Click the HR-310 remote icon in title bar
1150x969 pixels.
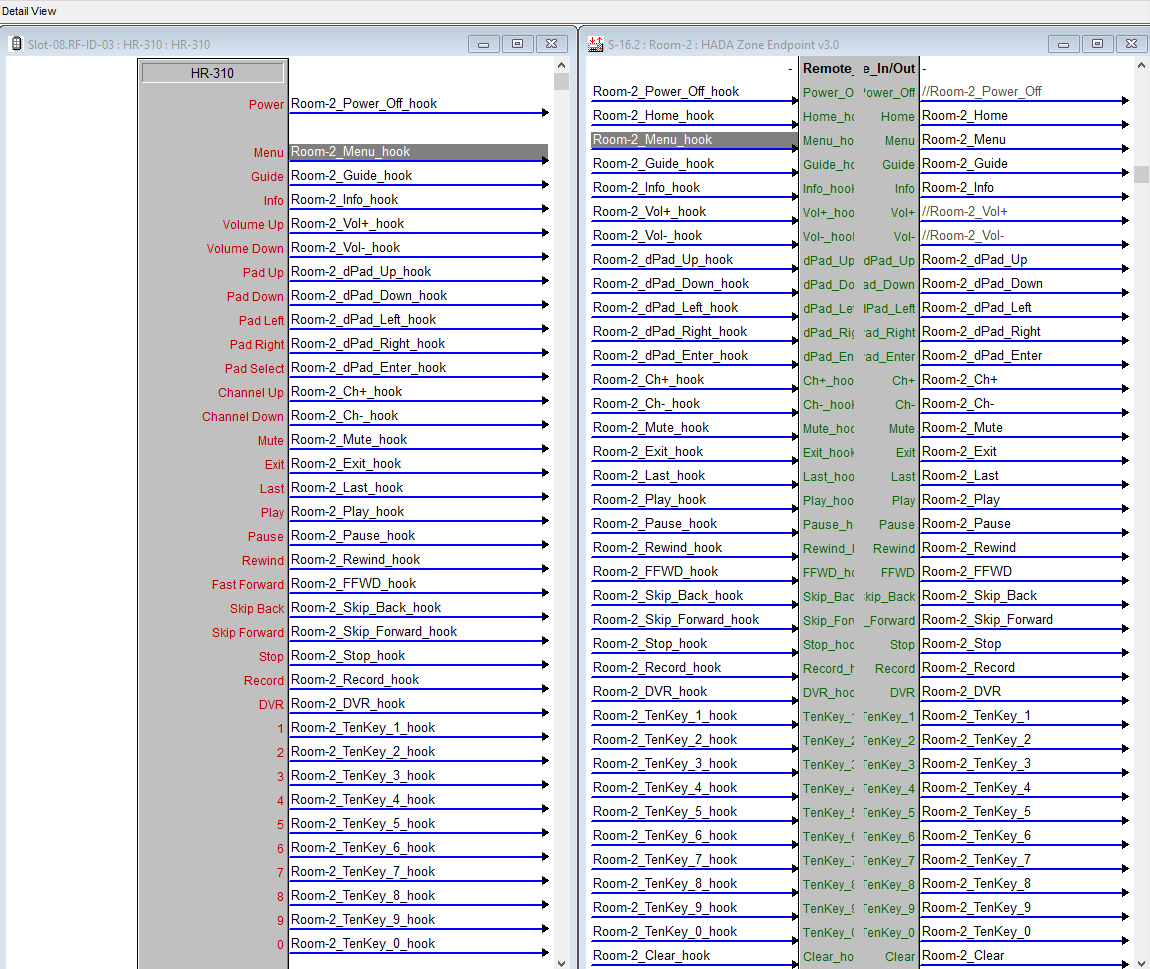pos(16,44)
